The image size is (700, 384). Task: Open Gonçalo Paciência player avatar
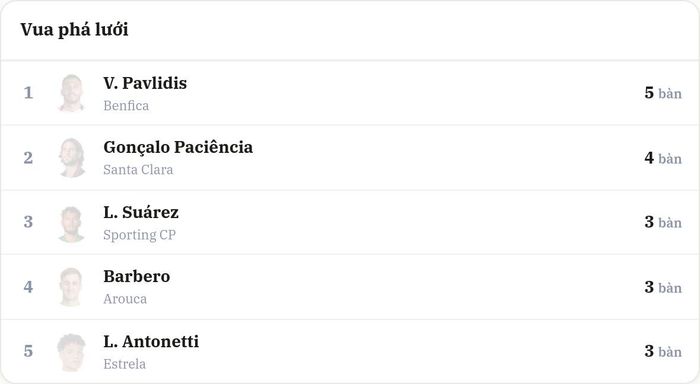[x=71, y=158]
